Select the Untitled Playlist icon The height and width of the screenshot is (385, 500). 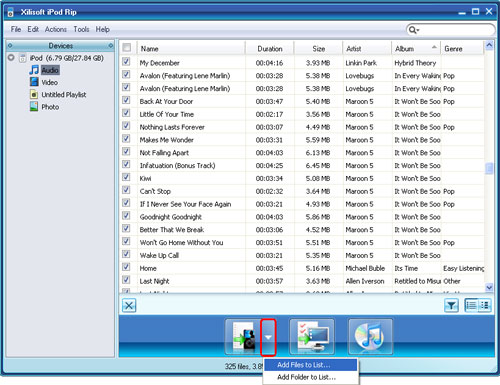point(34,94)
